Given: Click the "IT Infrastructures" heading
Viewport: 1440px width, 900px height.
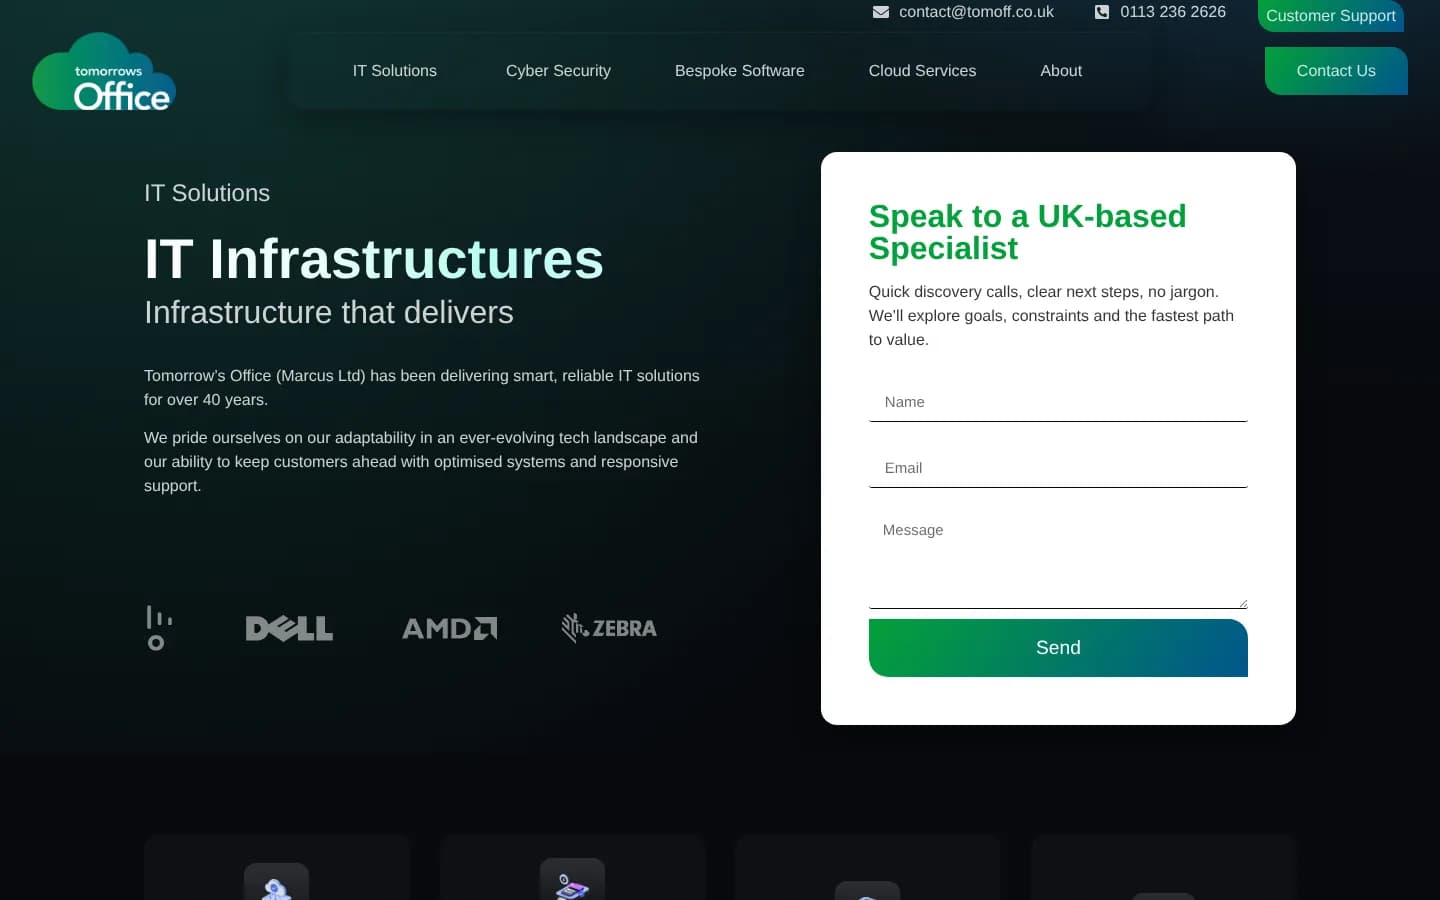Looking at the screenshot, I should [374, 259].
